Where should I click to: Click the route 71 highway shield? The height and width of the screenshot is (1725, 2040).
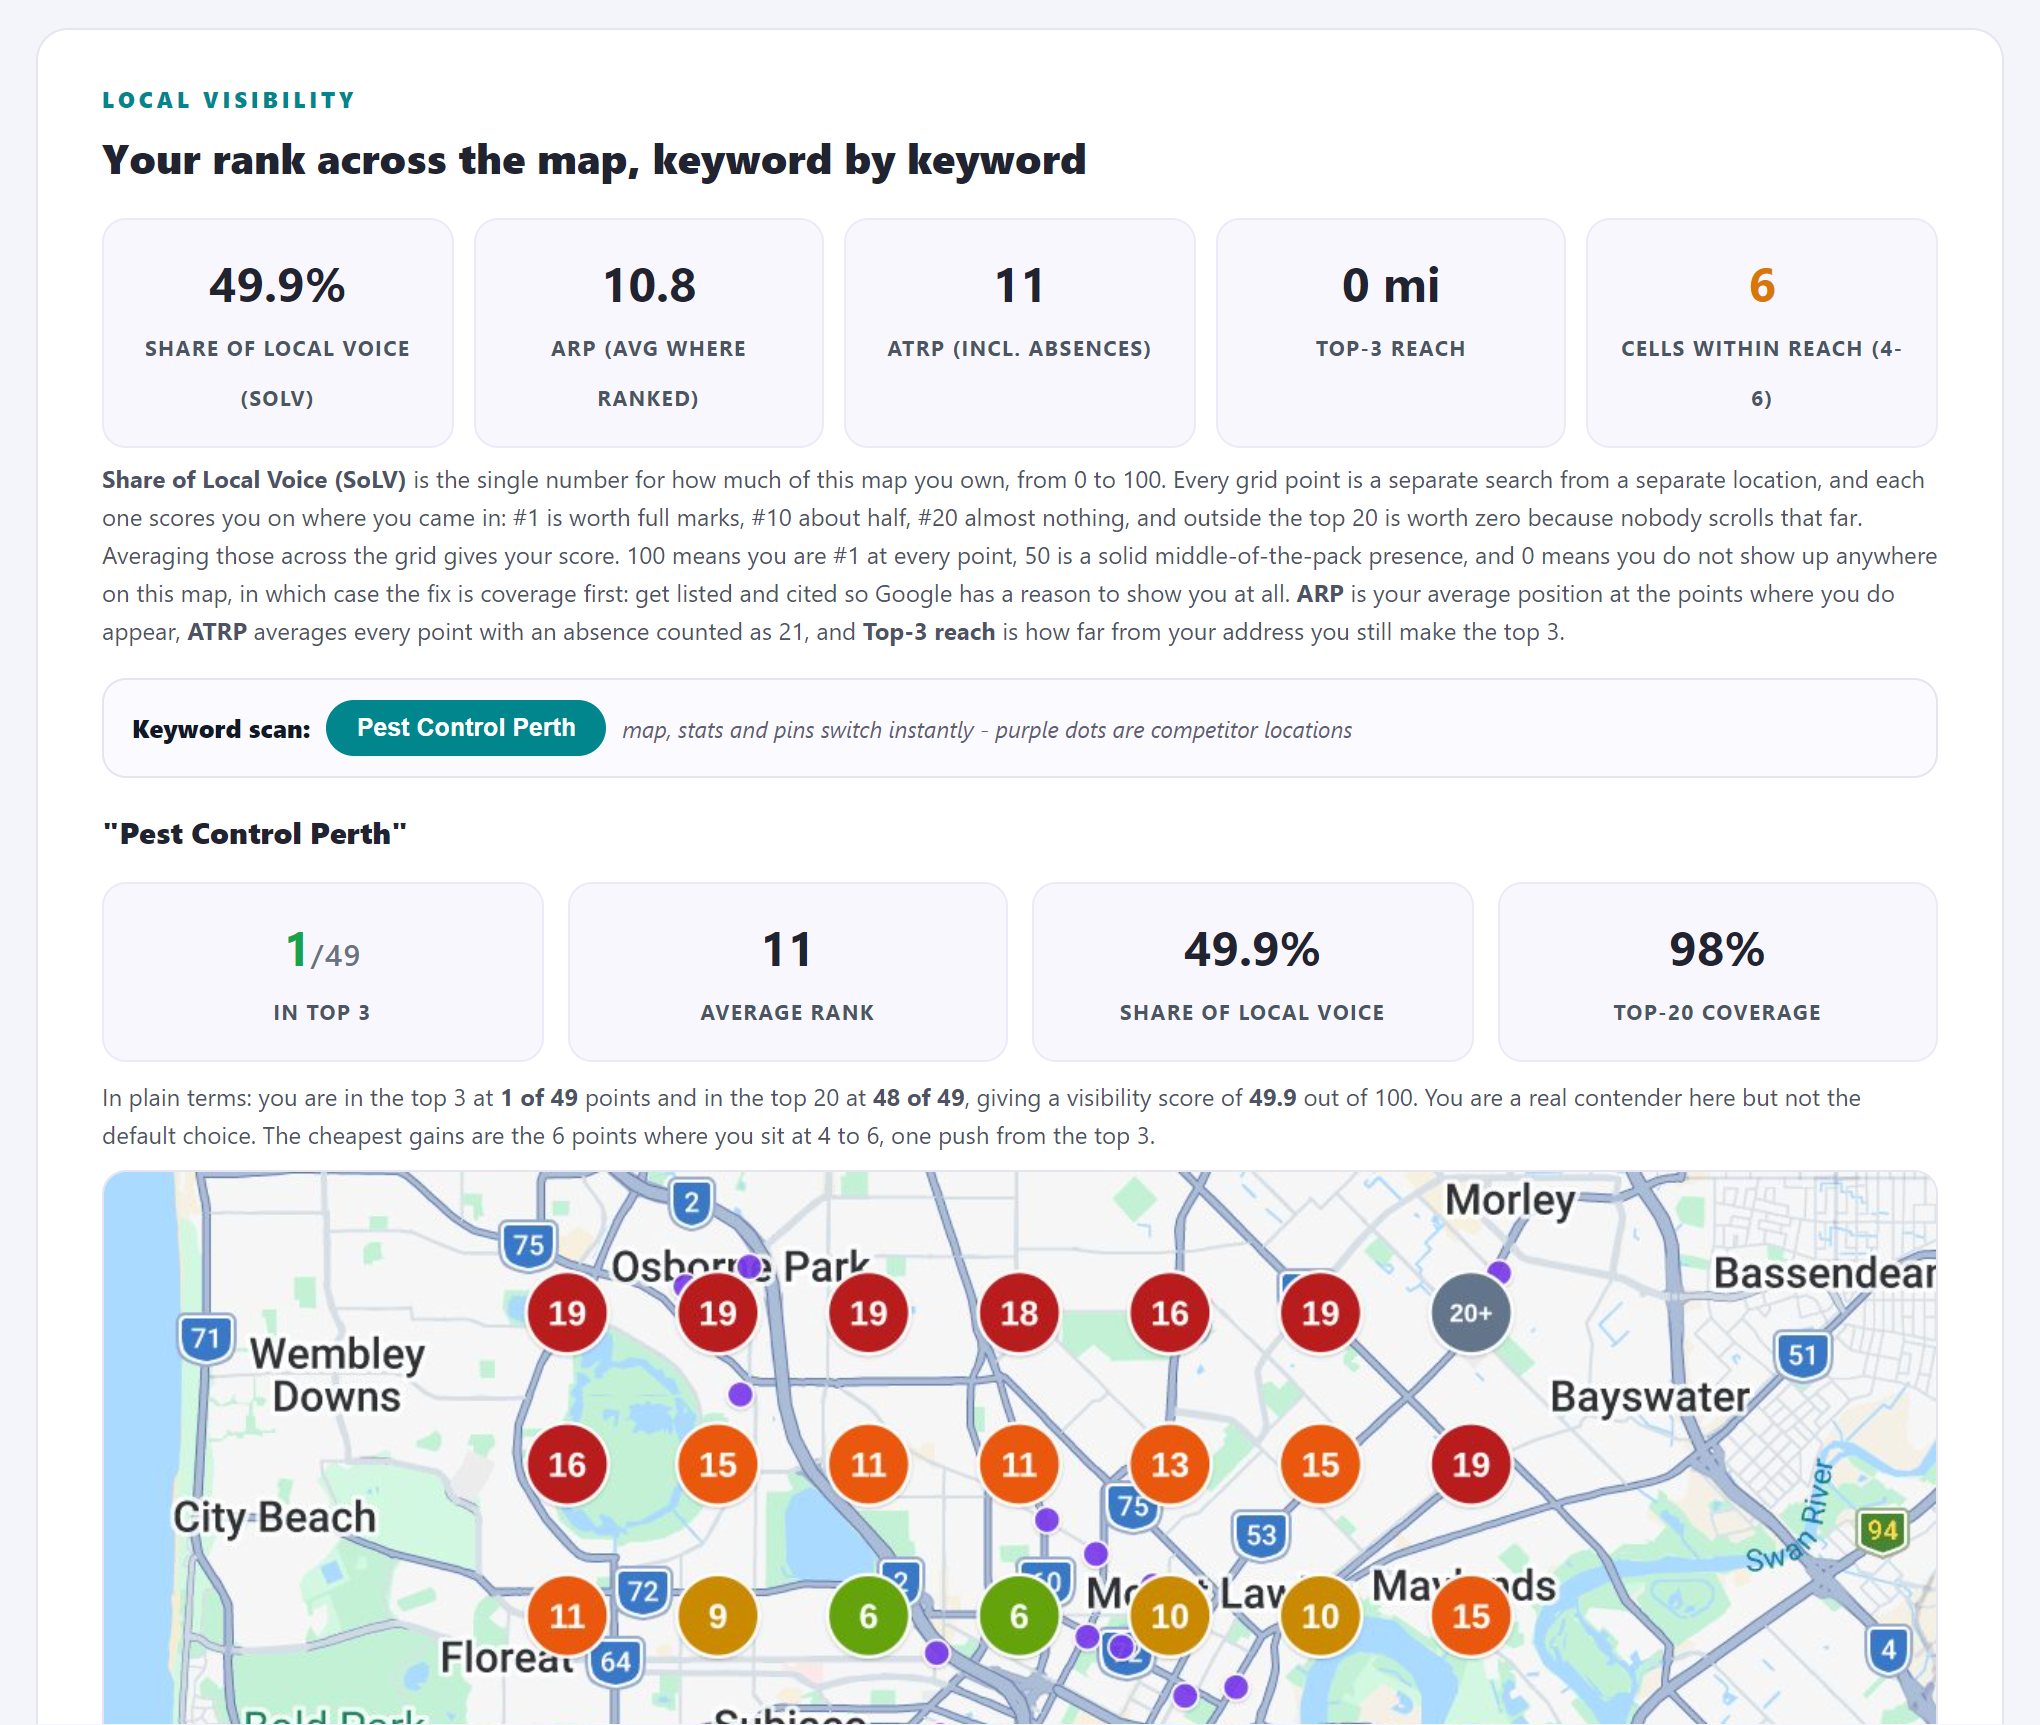click(x=206, y=1338)
